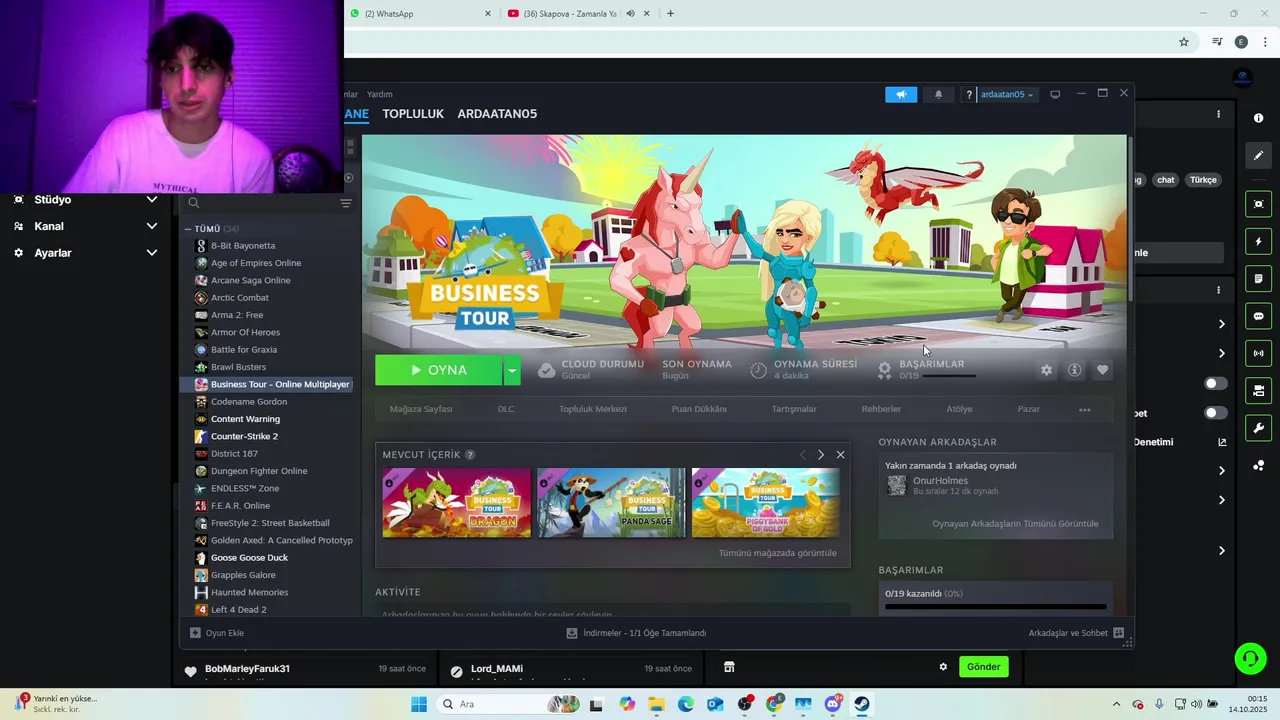Go to next available content item
This screenshot has height=720, width=1280.
(821, 454)
